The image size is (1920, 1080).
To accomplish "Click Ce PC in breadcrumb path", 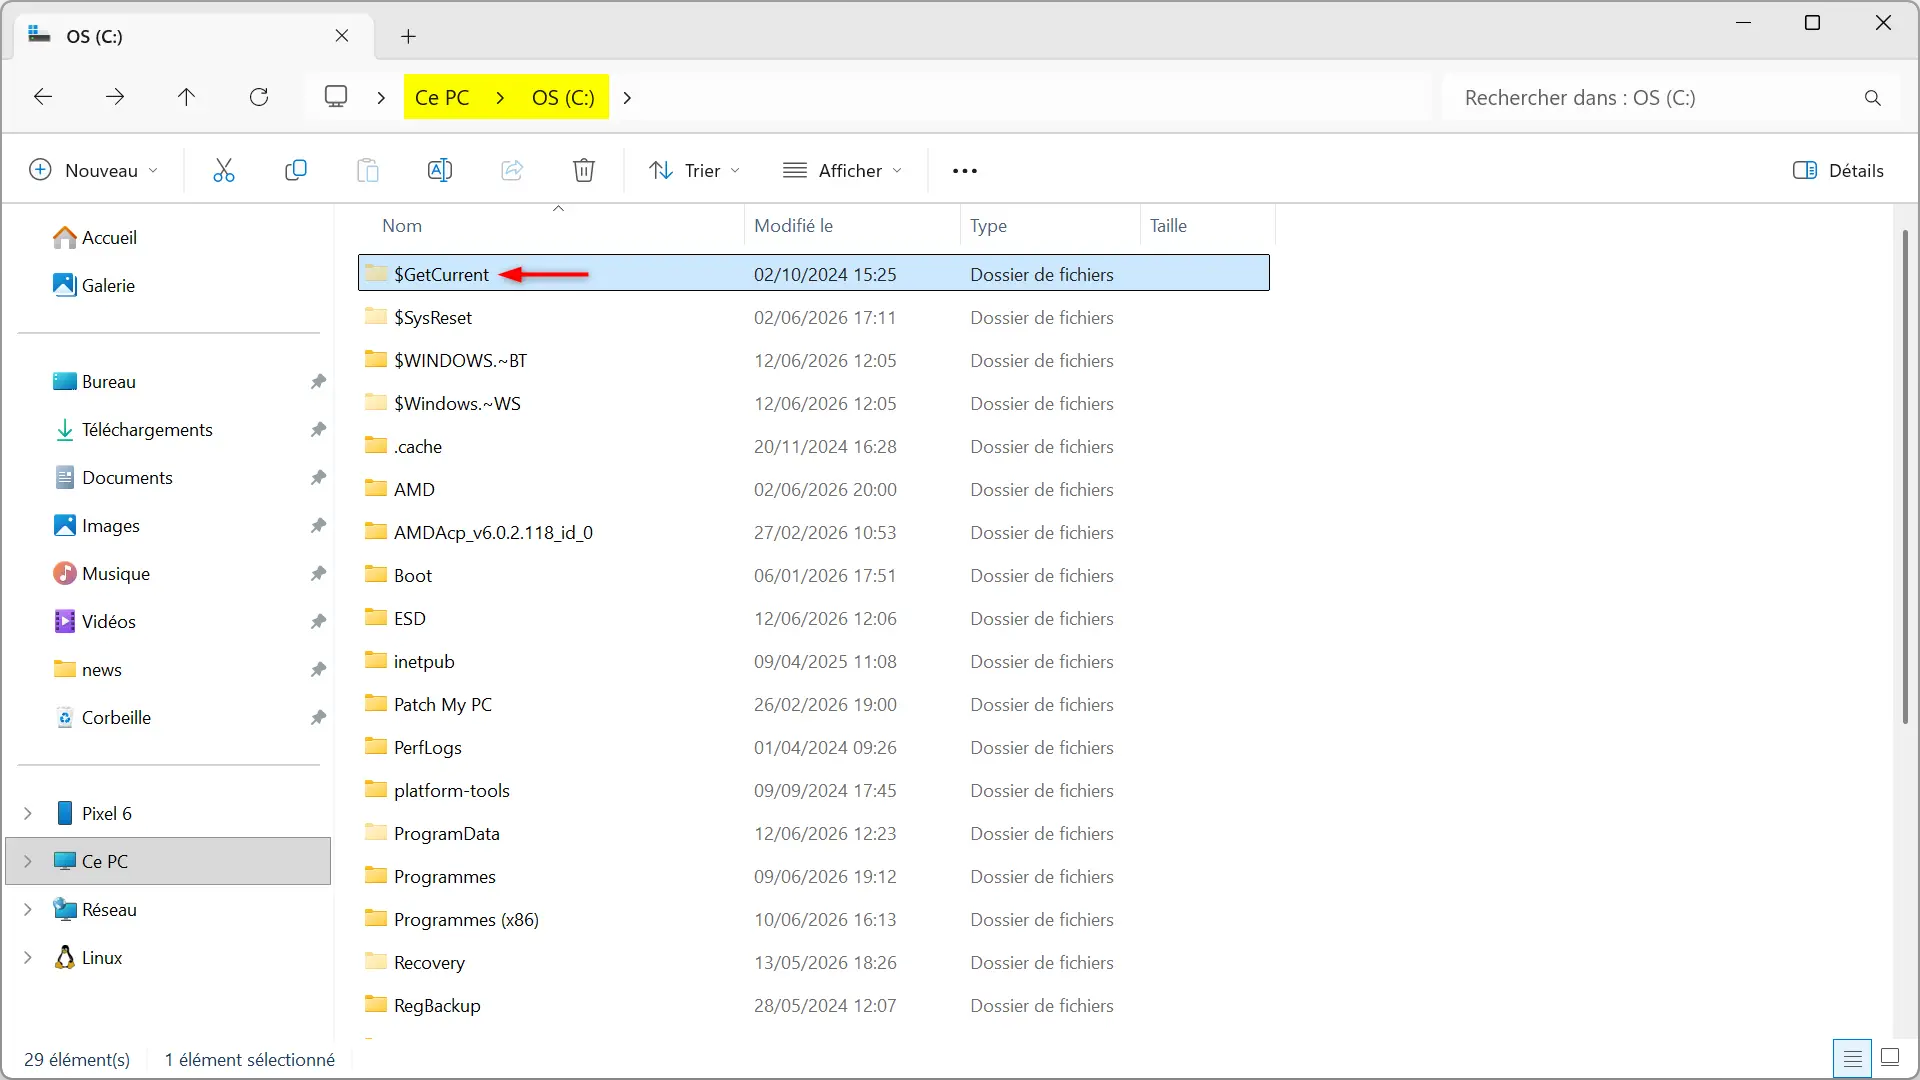I will (x=442, y=97).
